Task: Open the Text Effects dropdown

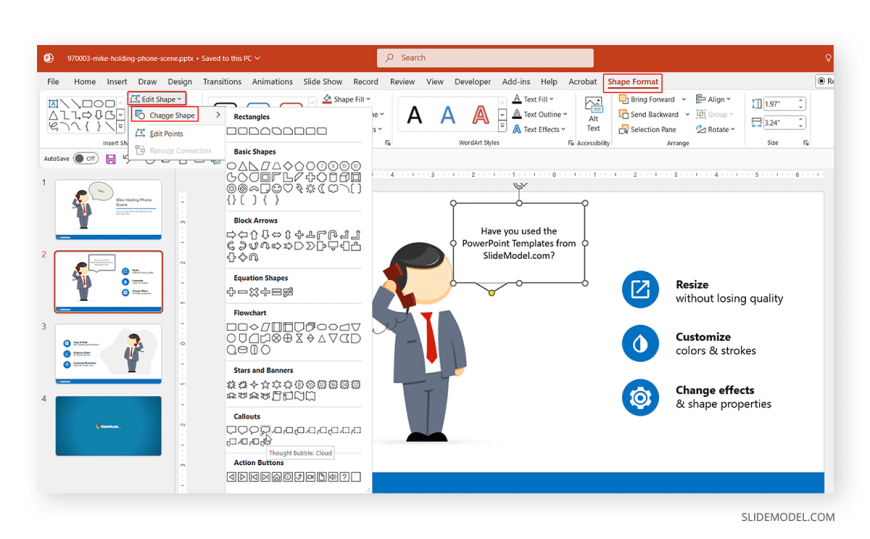Action: [x=563, y=129]
